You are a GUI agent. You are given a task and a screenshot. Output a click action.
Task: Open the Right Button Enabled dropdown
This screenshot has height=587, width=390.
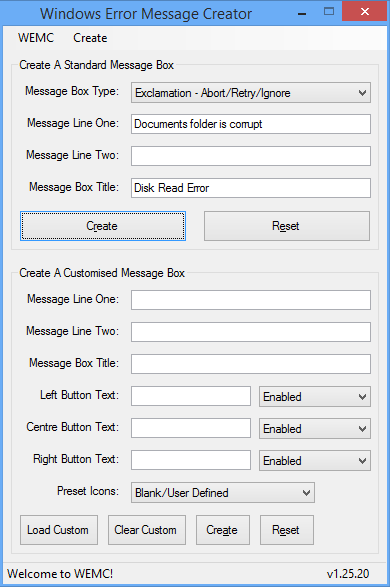point(315,460)
